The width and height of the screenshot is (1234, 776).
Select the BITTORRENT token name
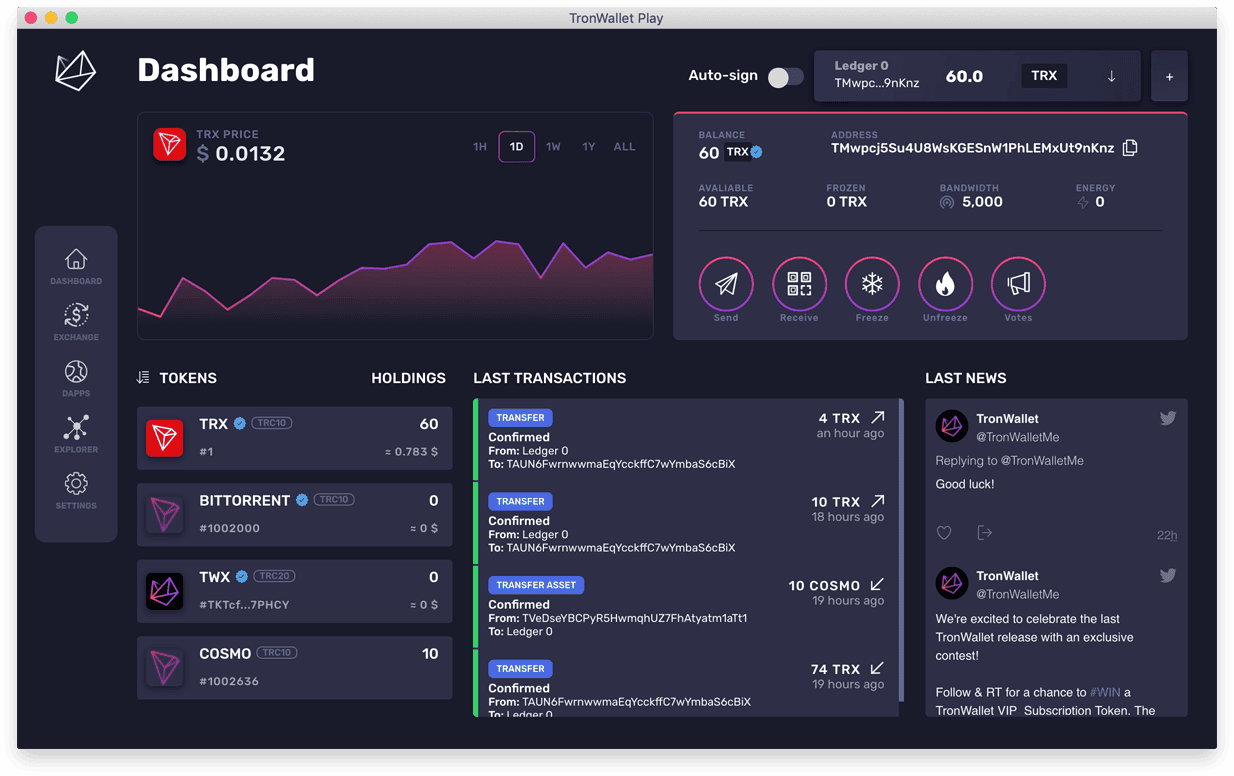coord(244,500)
